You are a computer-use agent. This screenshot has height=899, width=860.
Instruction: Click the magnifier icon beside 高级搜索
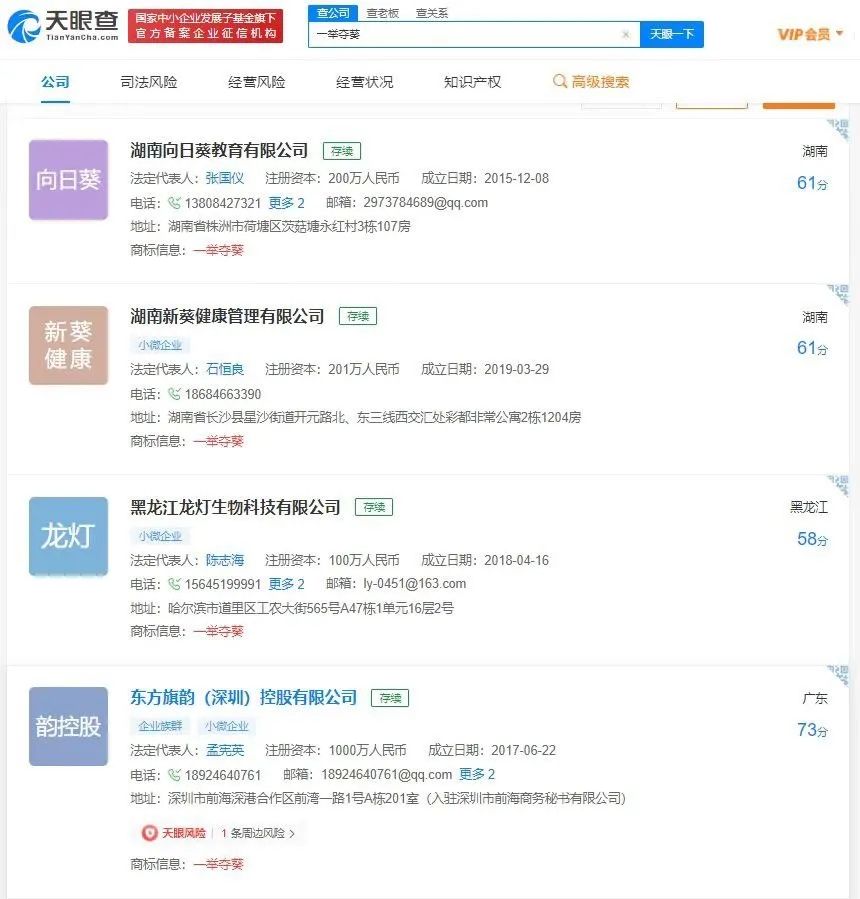560,81
